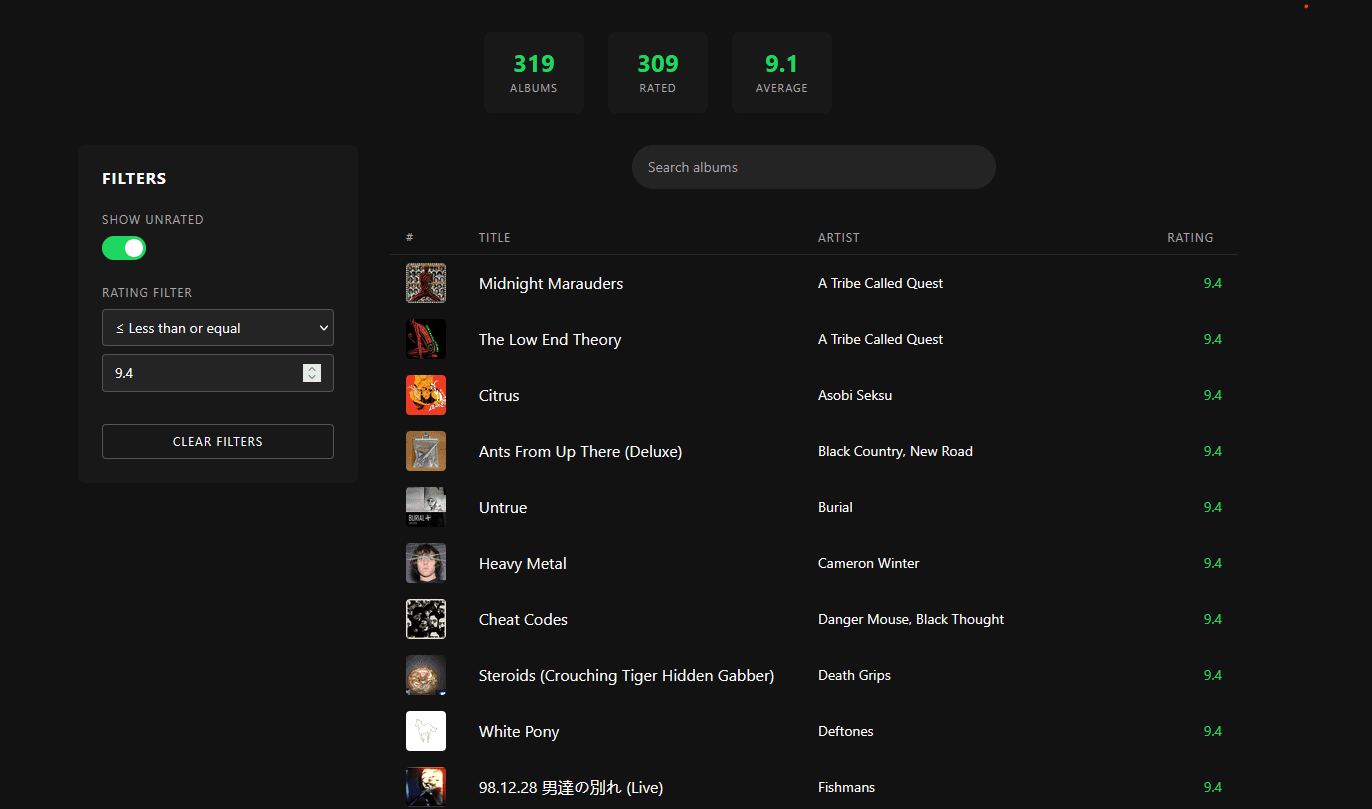This screenshot has width=1372, height=809.
Task: Open the Midnight Marauders album cover
Action: click(426, 283)
